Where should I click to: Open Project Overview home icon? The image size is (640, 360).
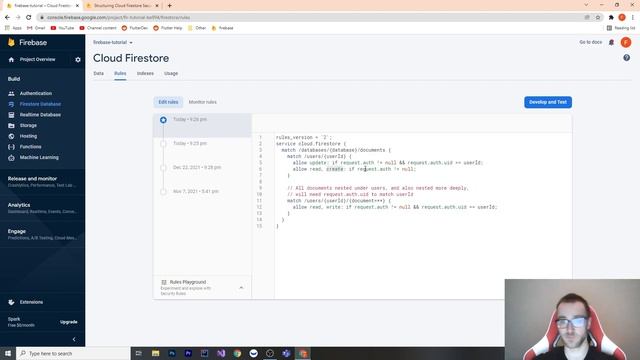coord(11,60)
